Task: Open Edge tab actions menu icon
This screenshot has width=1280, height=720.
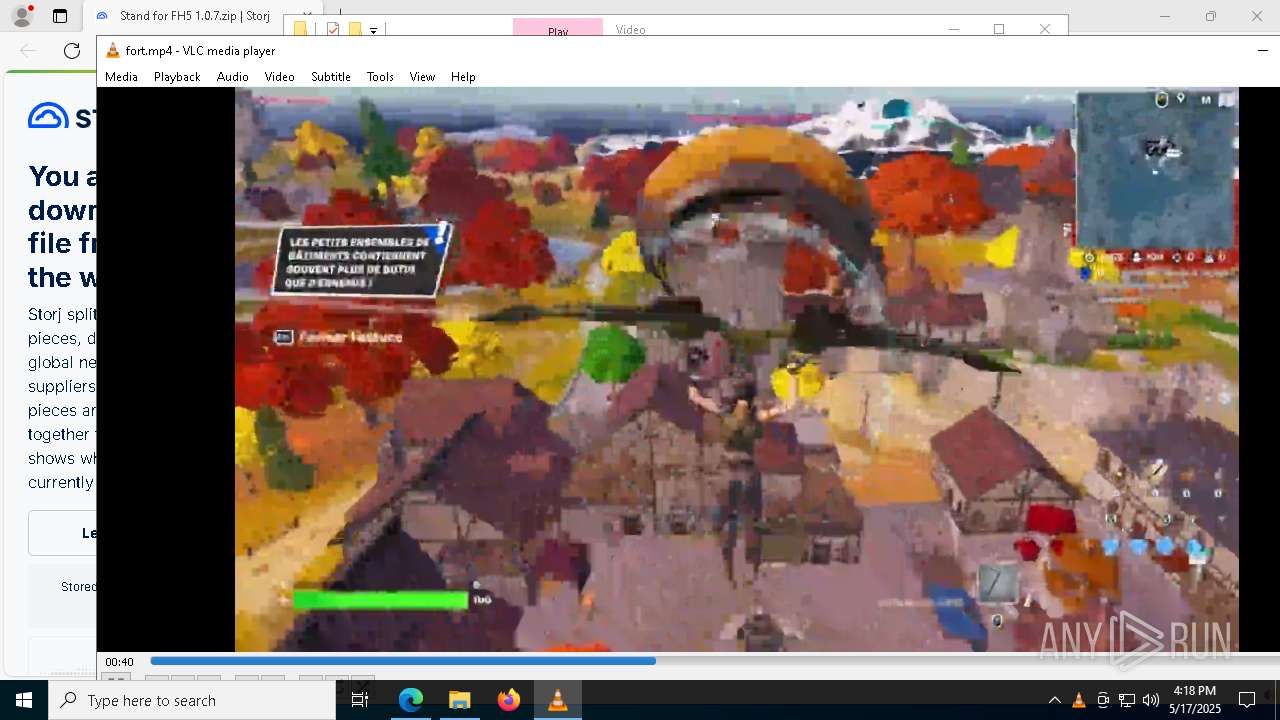Action: point(60,16)
